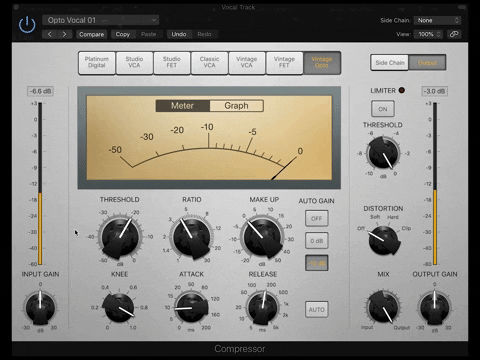Click the Paste button
Screen dimensions: 480x360
click(x=148, y=34)
